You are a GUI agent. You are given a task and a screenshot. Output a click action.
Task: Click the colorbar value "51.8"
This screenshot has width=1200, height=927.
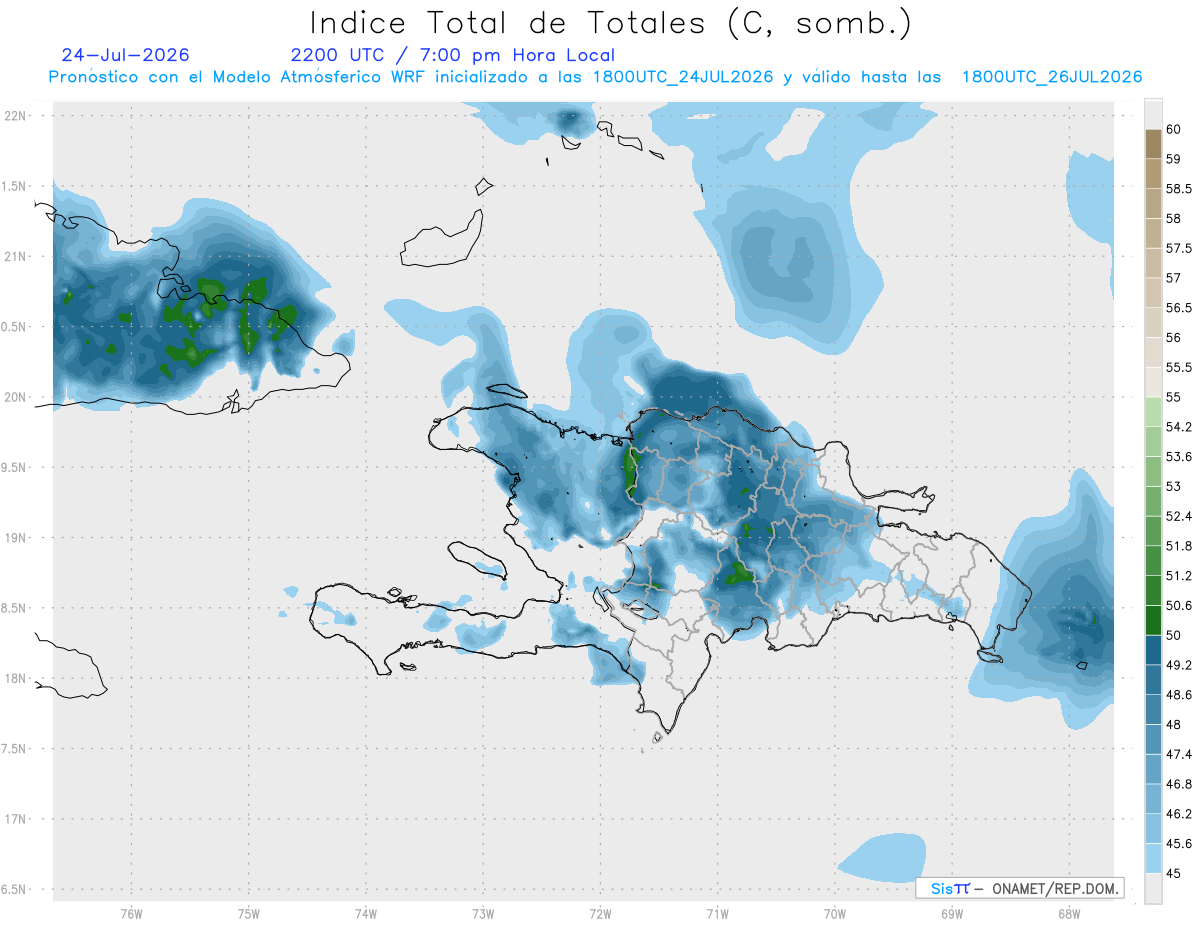1179,546
